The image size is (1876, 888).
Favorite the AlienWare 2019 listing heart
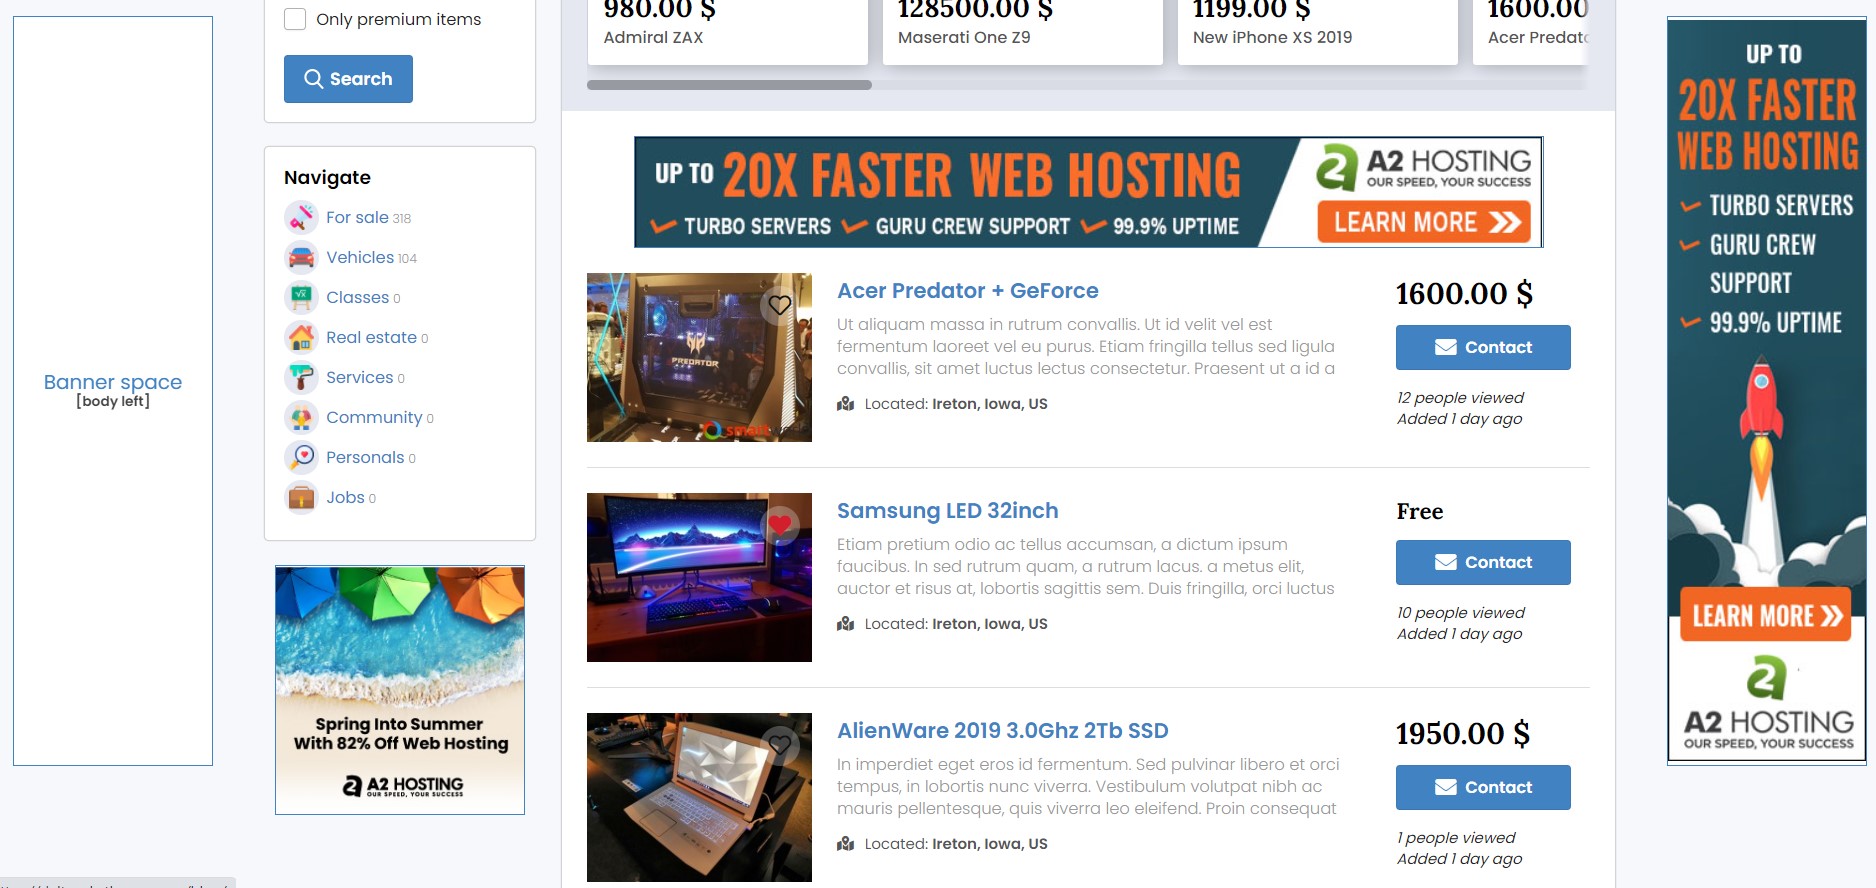coord(780,744)
